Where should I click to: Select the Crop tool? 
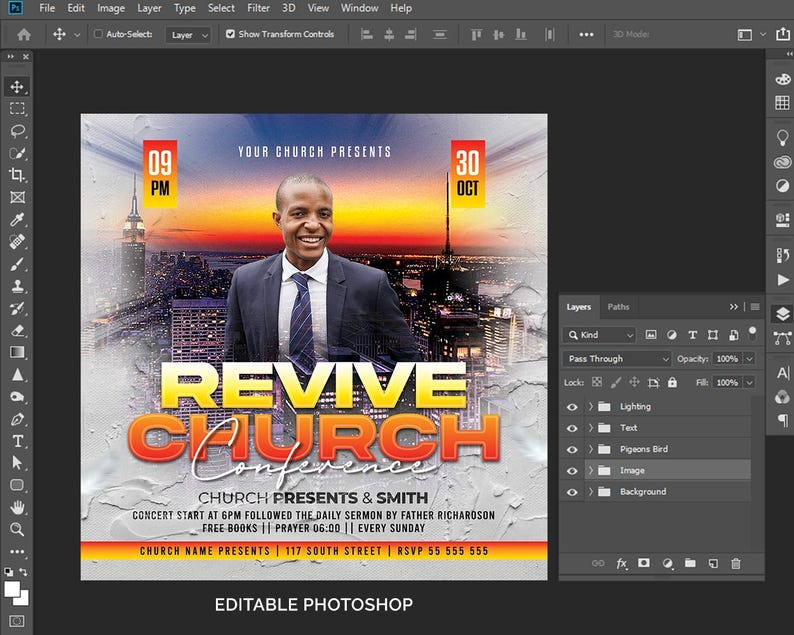(x=17, y=175)
